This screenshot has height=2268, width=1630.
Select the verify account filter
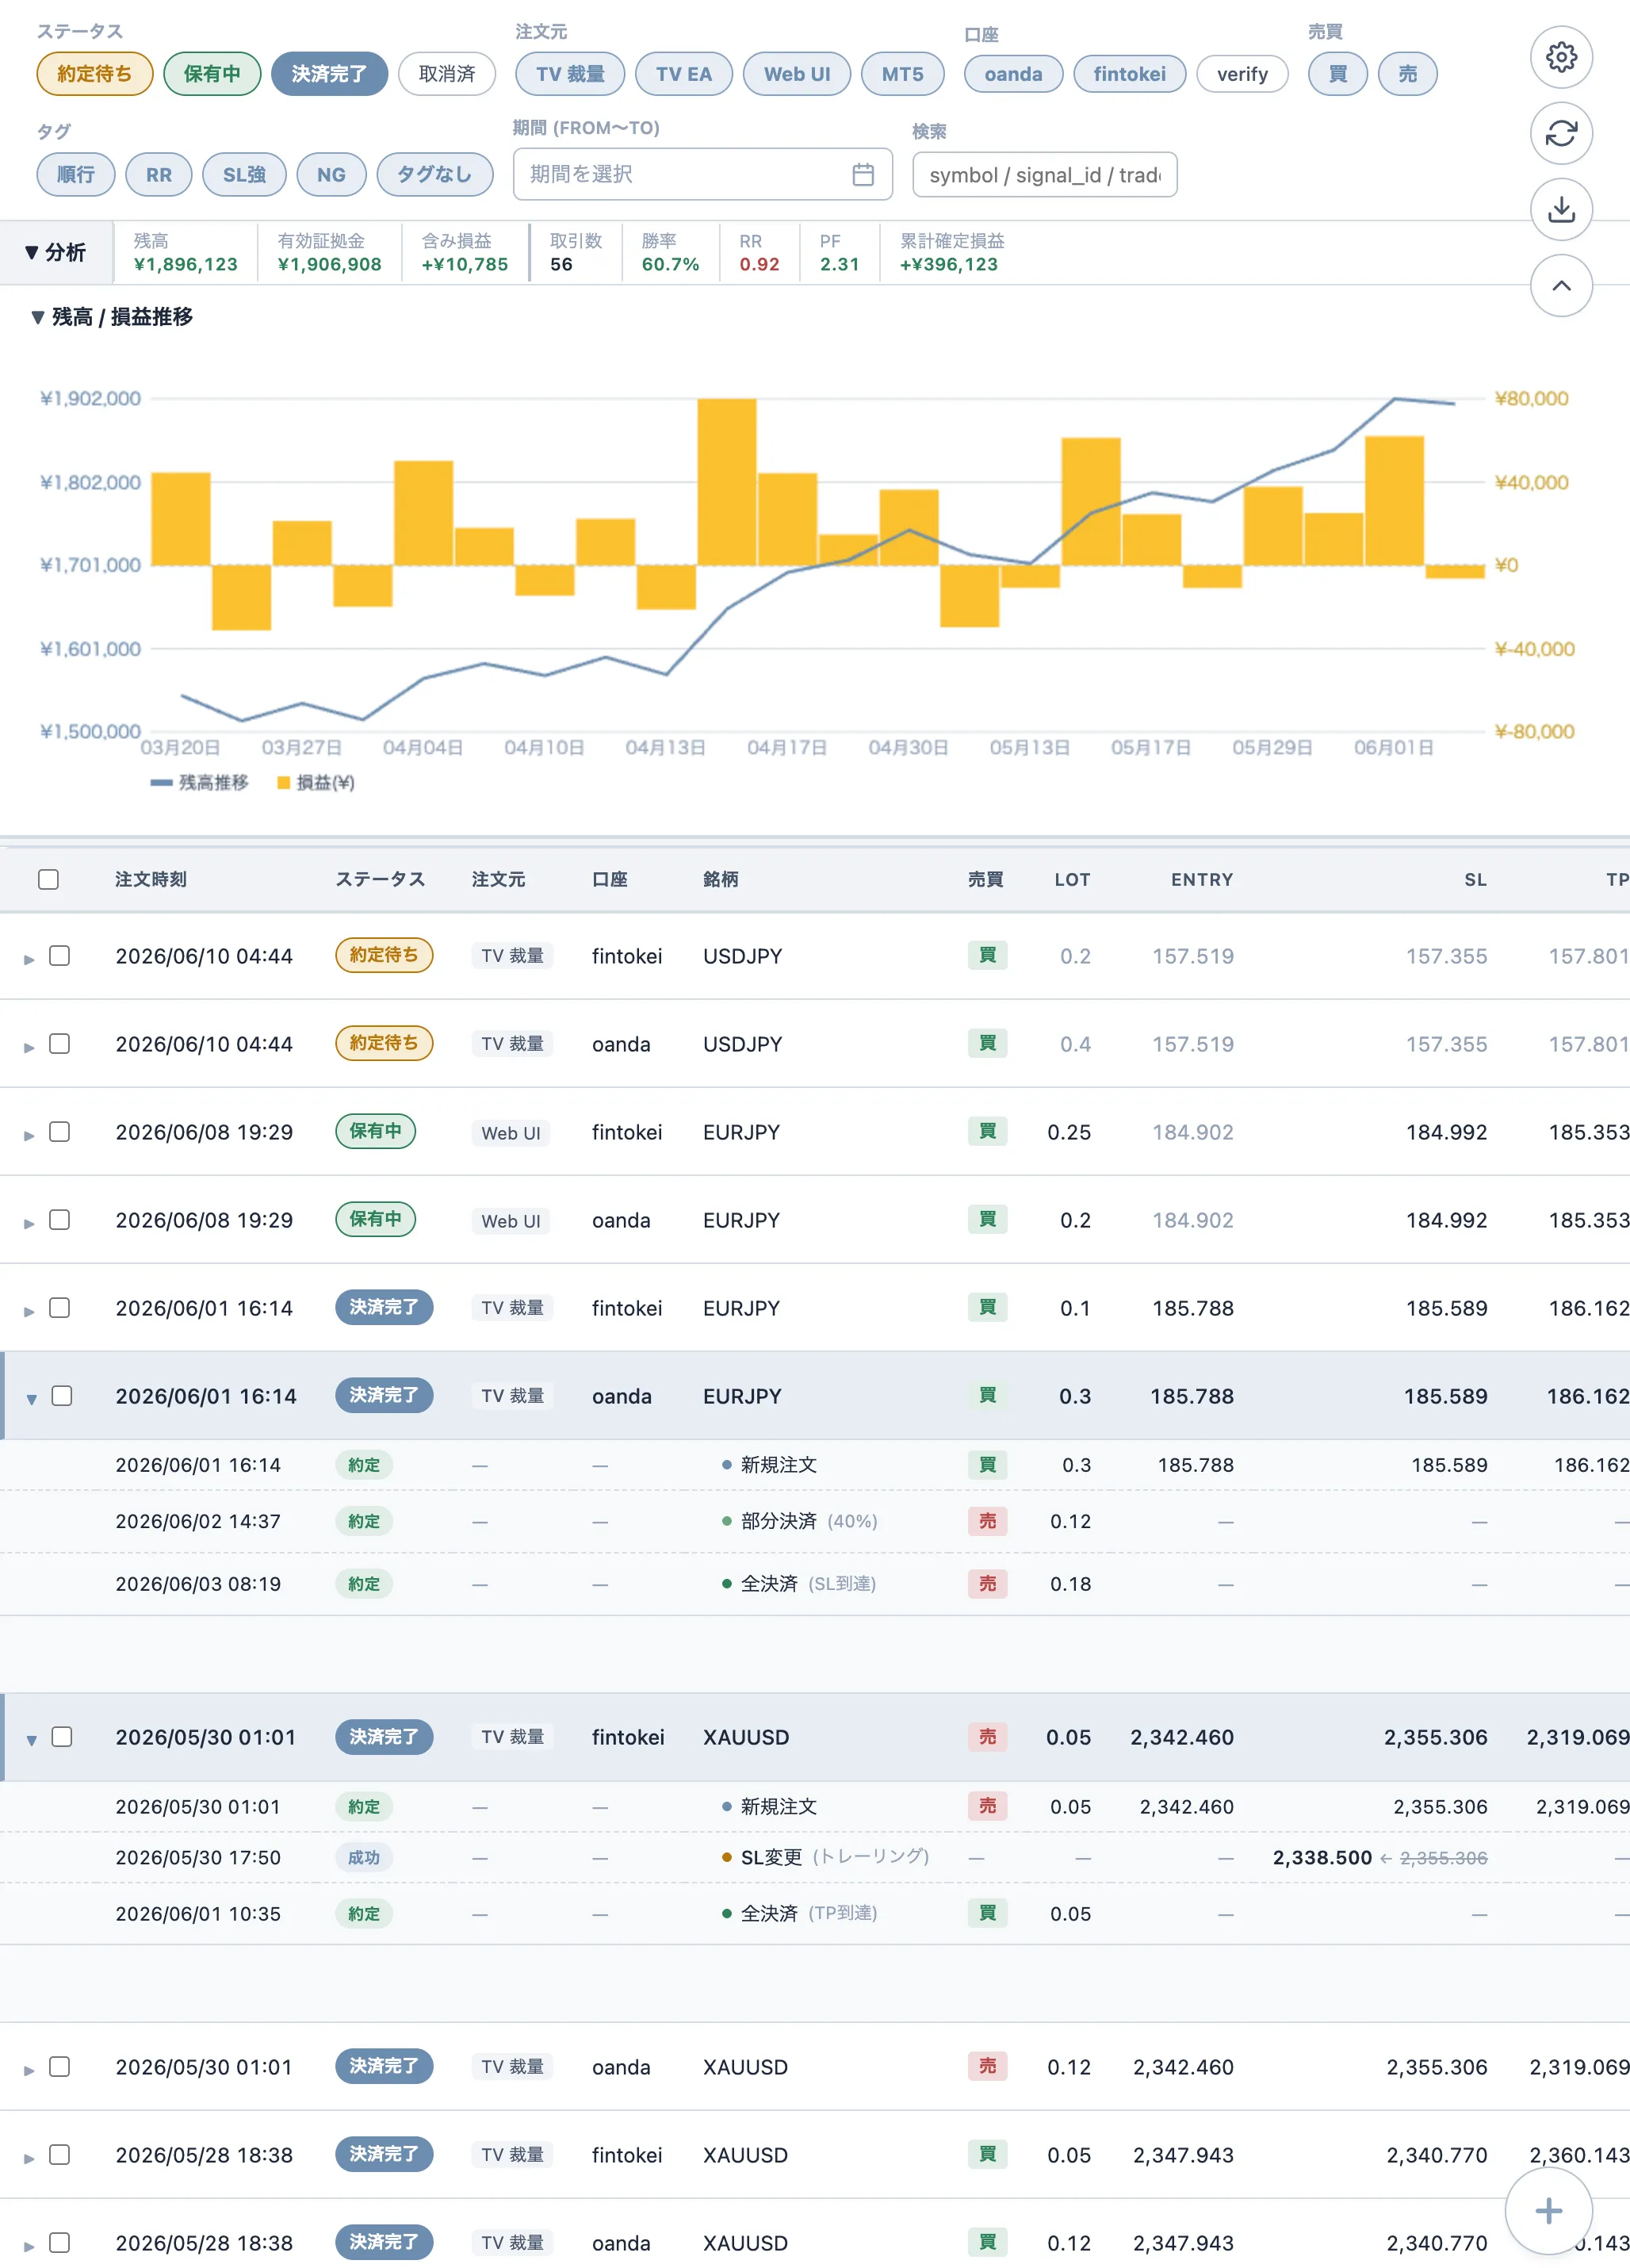(x=1242, y=74)
